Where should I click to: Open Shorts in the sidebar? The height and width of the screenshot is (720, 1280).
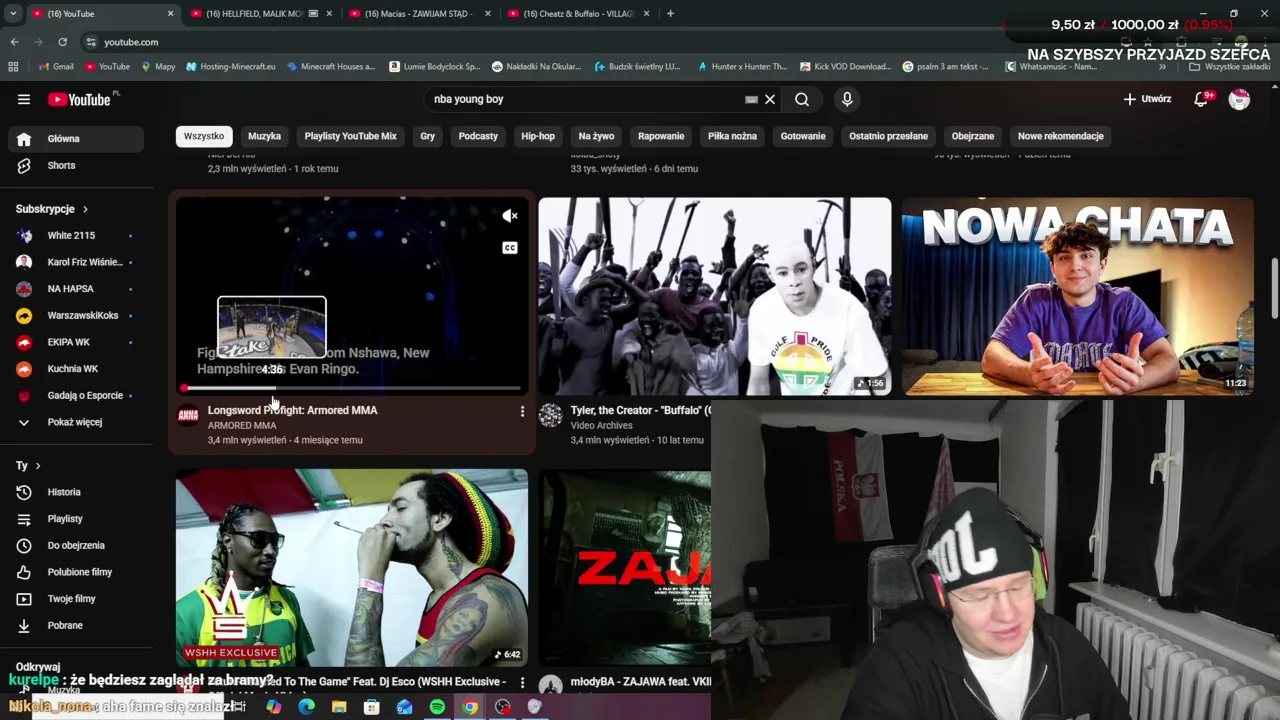77,165
